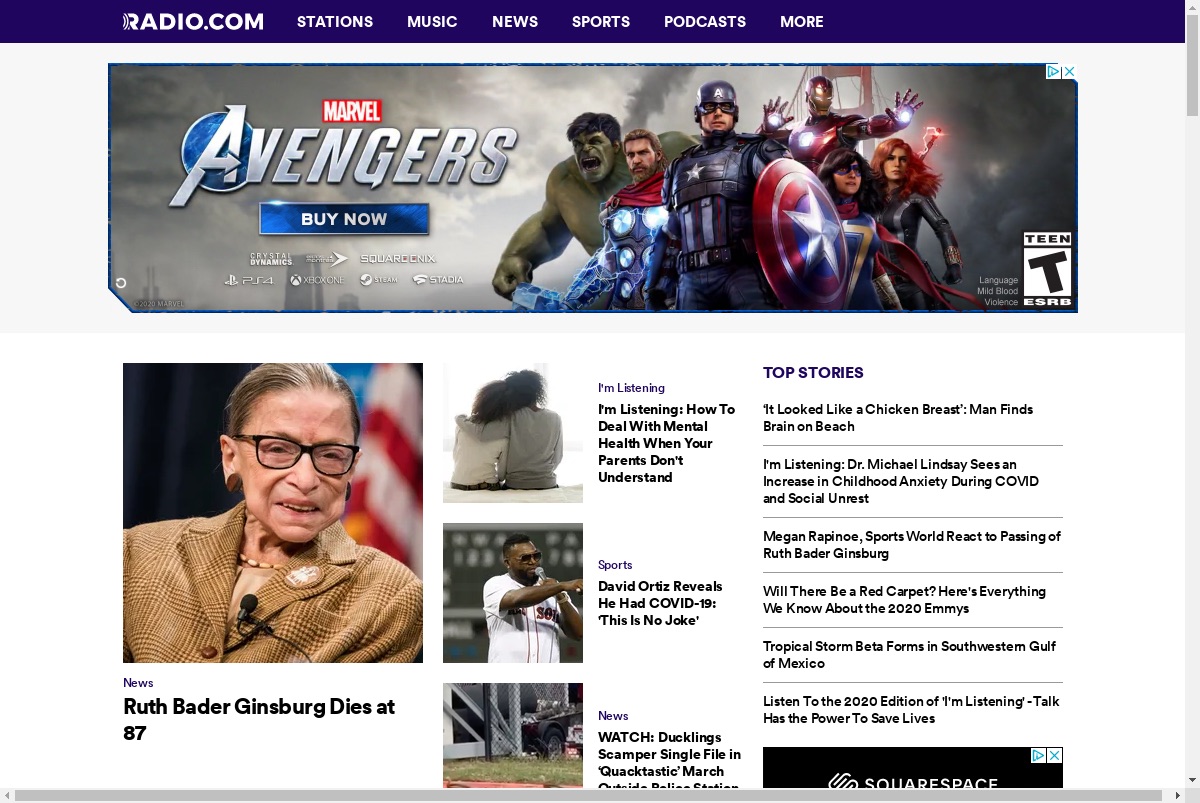Screen dimensions: 1200x803
Task: Click the horizontal scrollbar thumb
Action: (589, 796)
